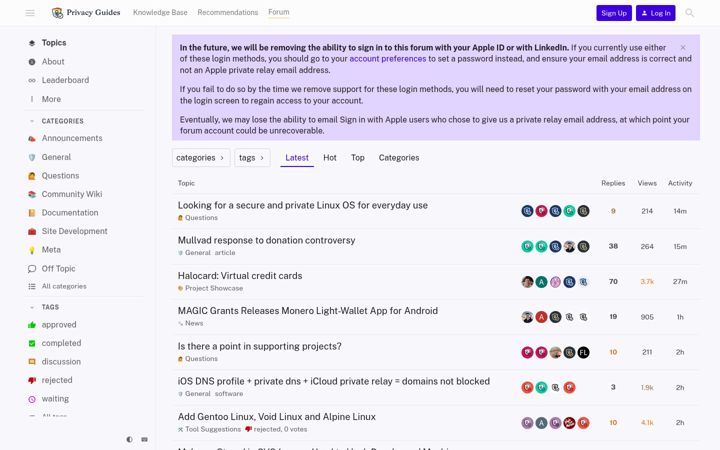This screenshot has height=450, width=720.
Task: Open the search magnifier icon
Action: tap(689, 13)
